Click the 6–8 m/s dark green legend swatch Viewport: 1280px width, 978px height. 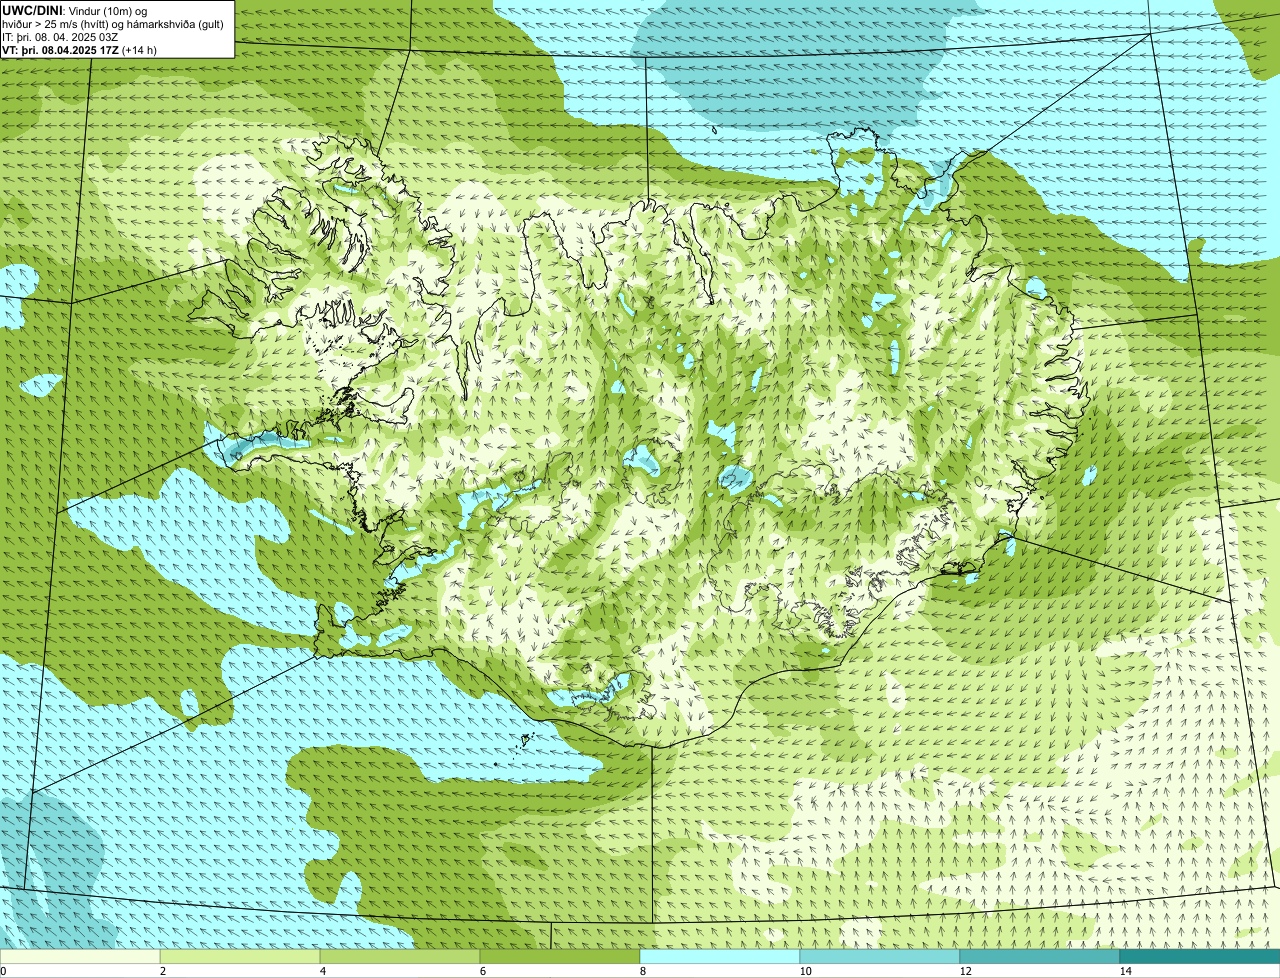(560, 957)
